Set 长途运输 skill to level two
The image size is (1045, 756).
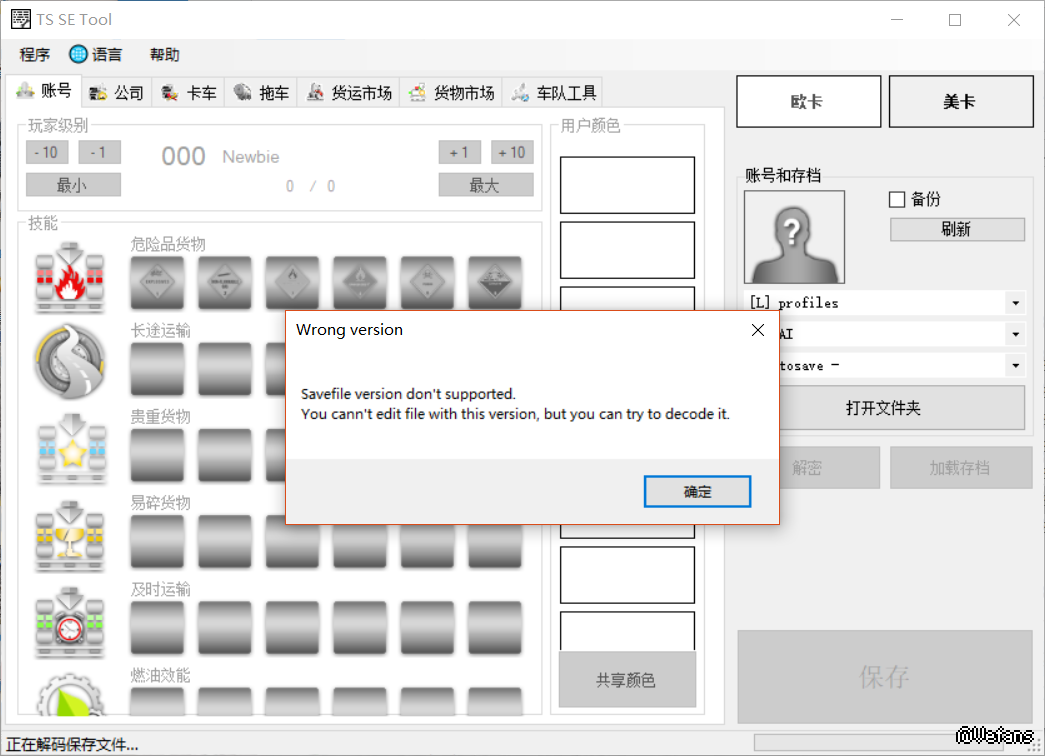pos(225,369)
